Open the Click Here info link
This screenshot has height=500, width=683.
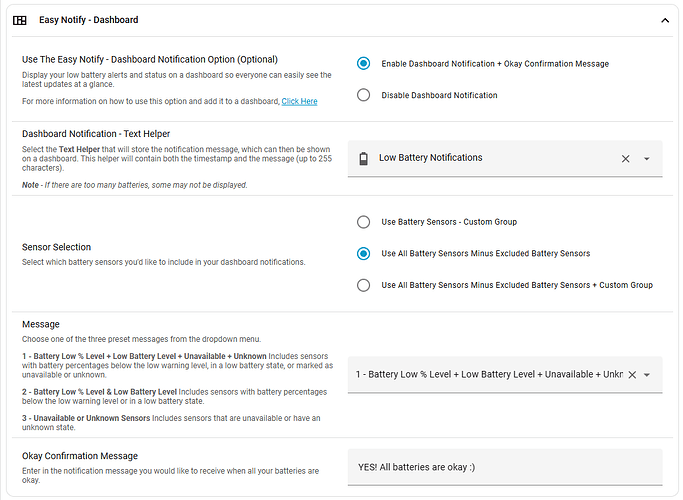point(299,101)
